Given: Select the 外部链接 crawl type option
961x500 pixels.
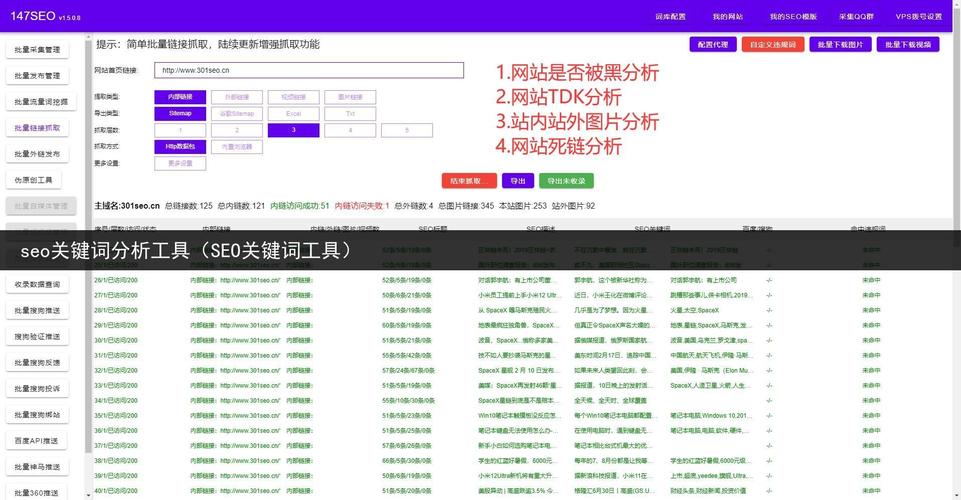Looking at the screenshot, I should pyautogui.click(x=237, y=97).
